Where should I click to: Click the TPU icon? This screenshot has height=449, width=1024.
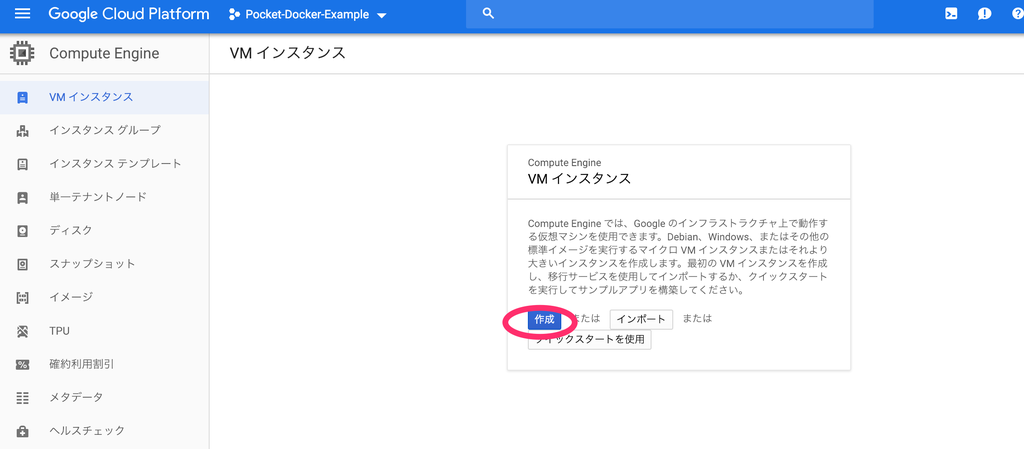click(x=22, y=332)
